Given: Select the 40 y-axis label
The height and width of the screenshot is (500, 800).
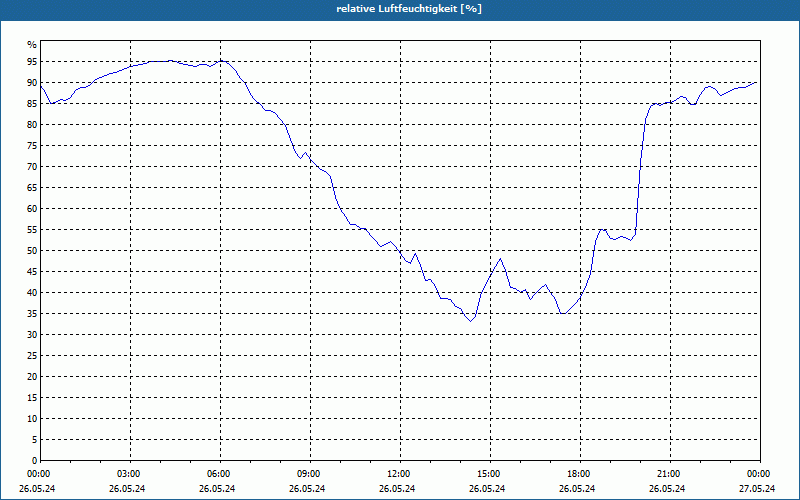Looking at the screenshot, I should tap(32, 293).
